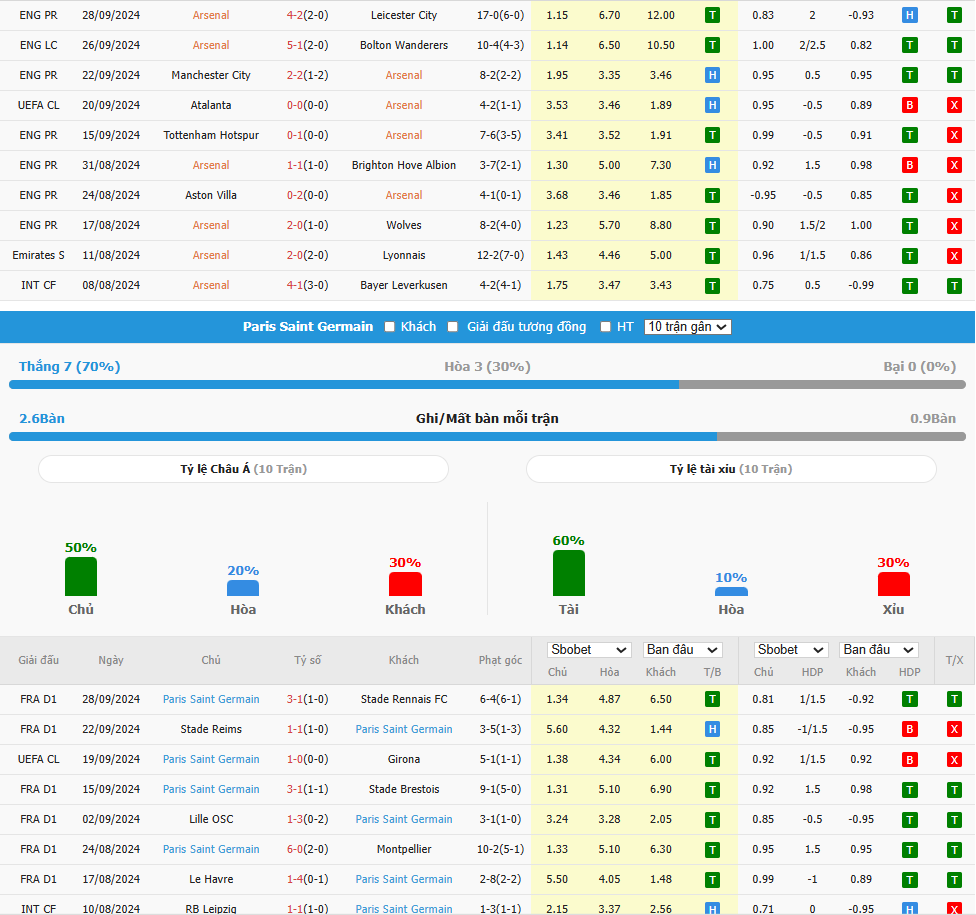Open Paris Saint Germain link in the Stade Rennais FC row
The height and width of the screenshot is (915, 976).
tap(211, 699)
